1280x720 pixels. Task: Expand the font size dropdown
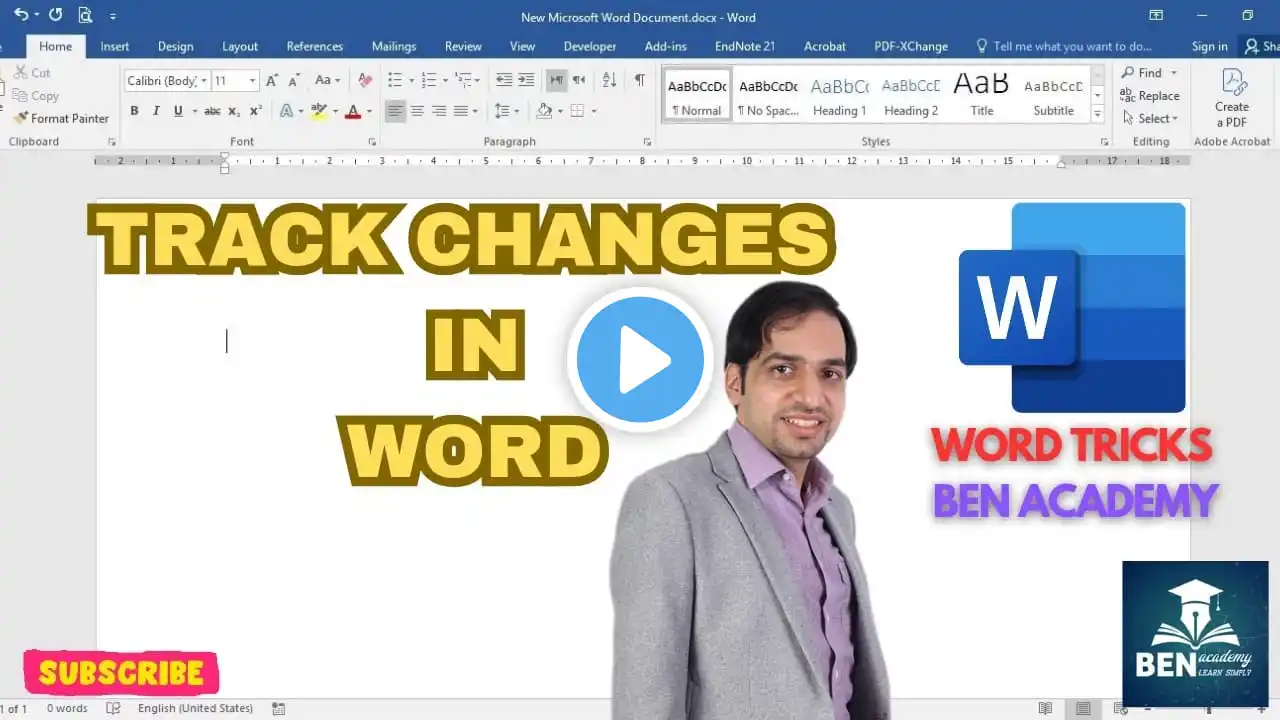pyautogui.click(x=252, y=81)
